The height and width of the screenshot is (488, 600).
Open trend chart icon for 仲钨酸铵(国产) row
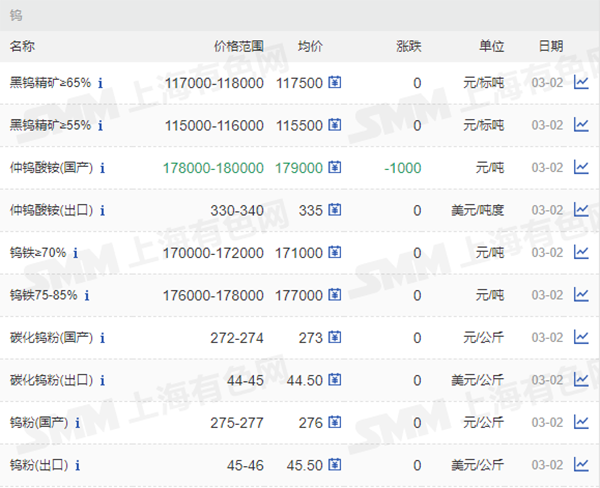click(x=581, y=168)
